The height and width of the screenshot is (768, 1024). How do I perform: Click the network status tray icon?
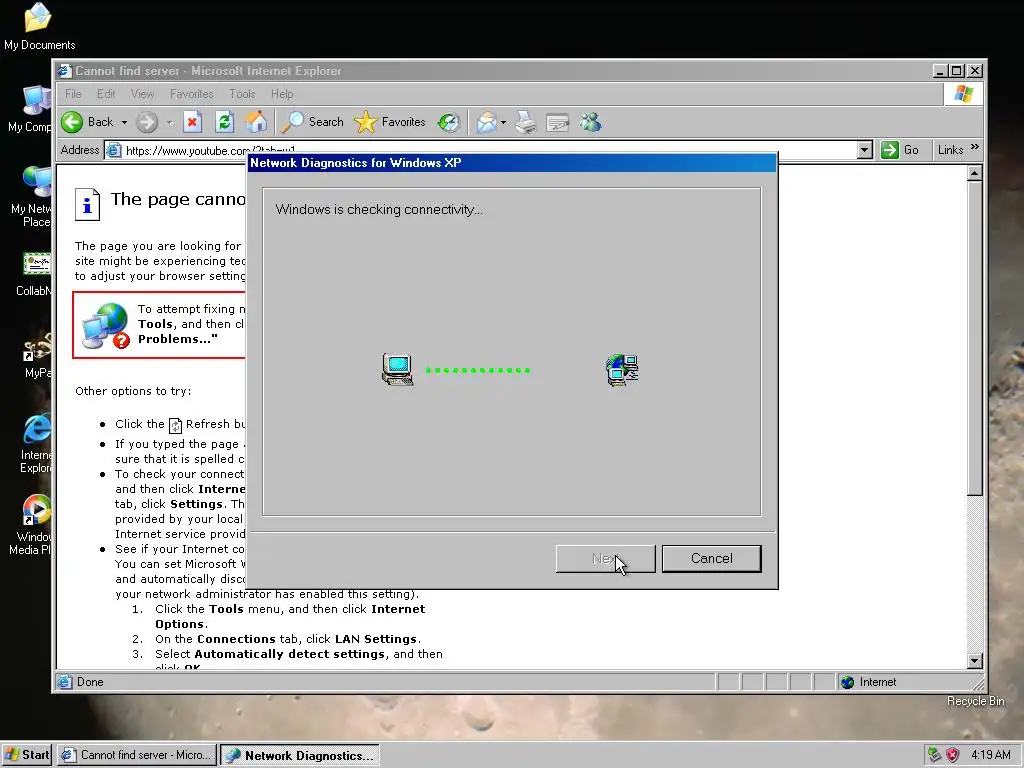click(935, 755)
